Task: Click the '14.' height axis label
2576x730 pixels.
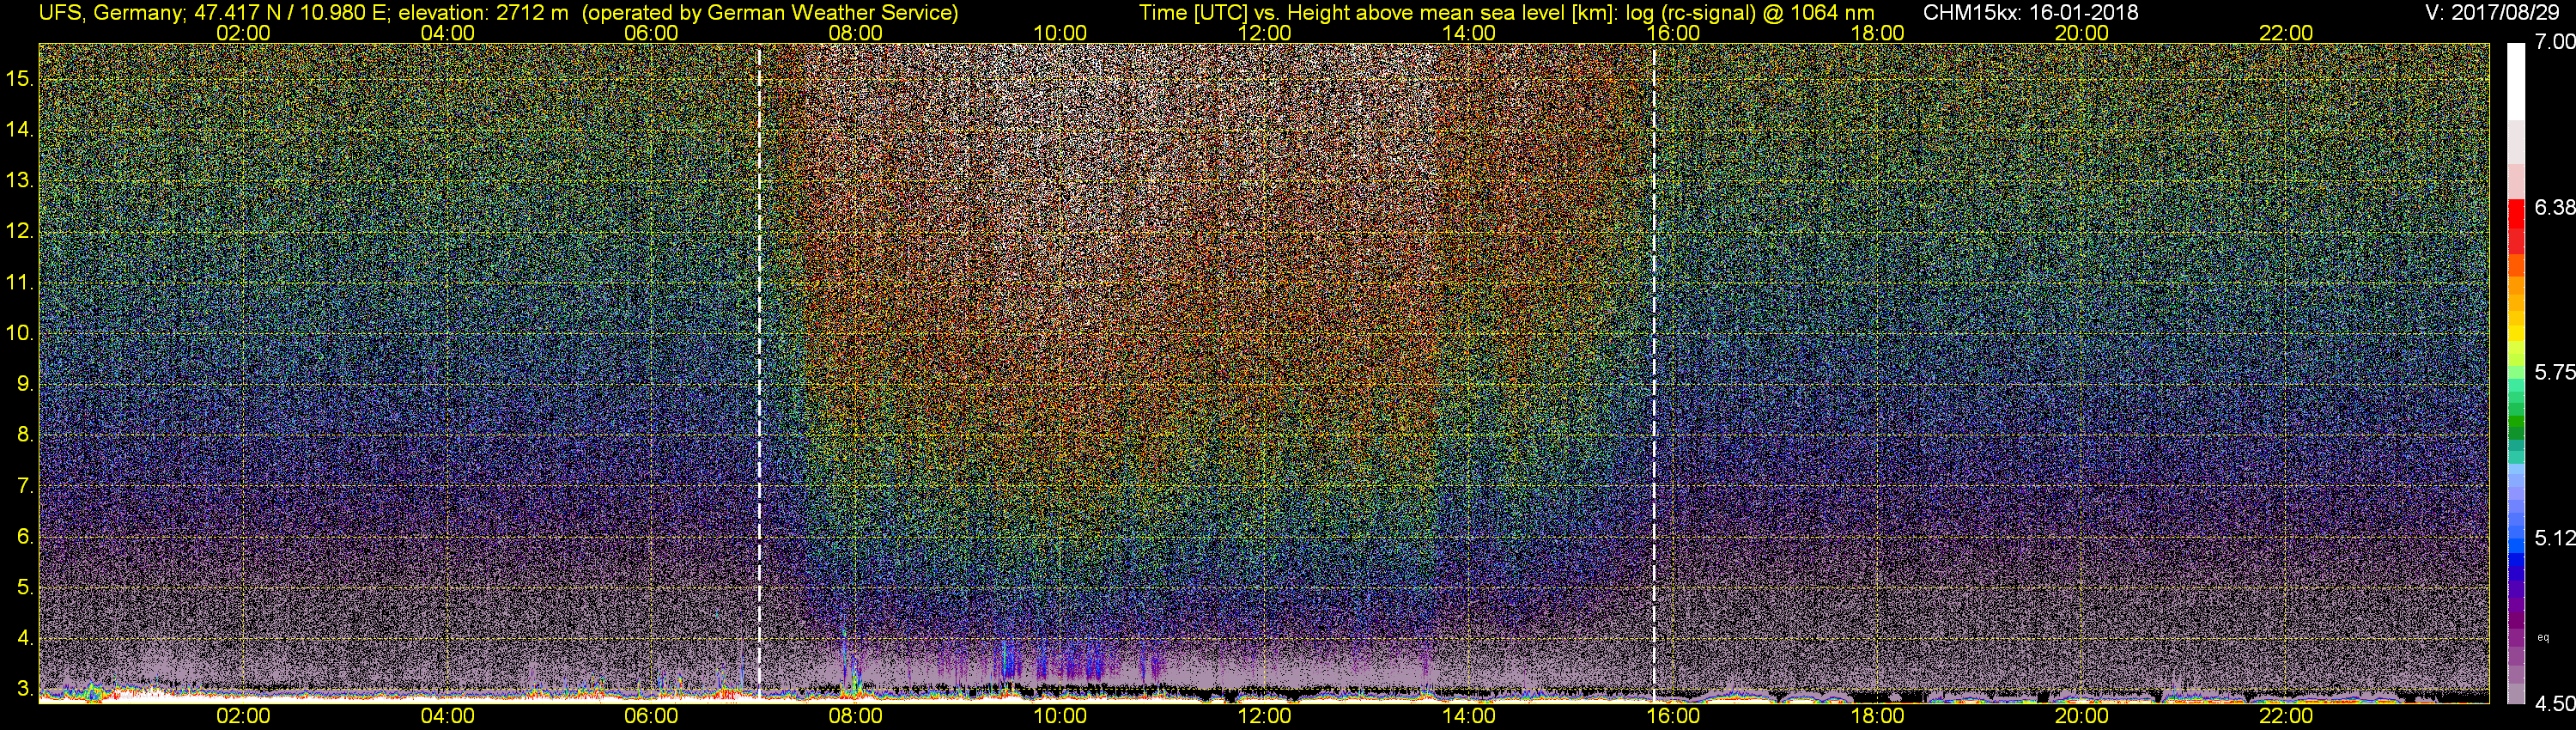Action: point(20,130)
